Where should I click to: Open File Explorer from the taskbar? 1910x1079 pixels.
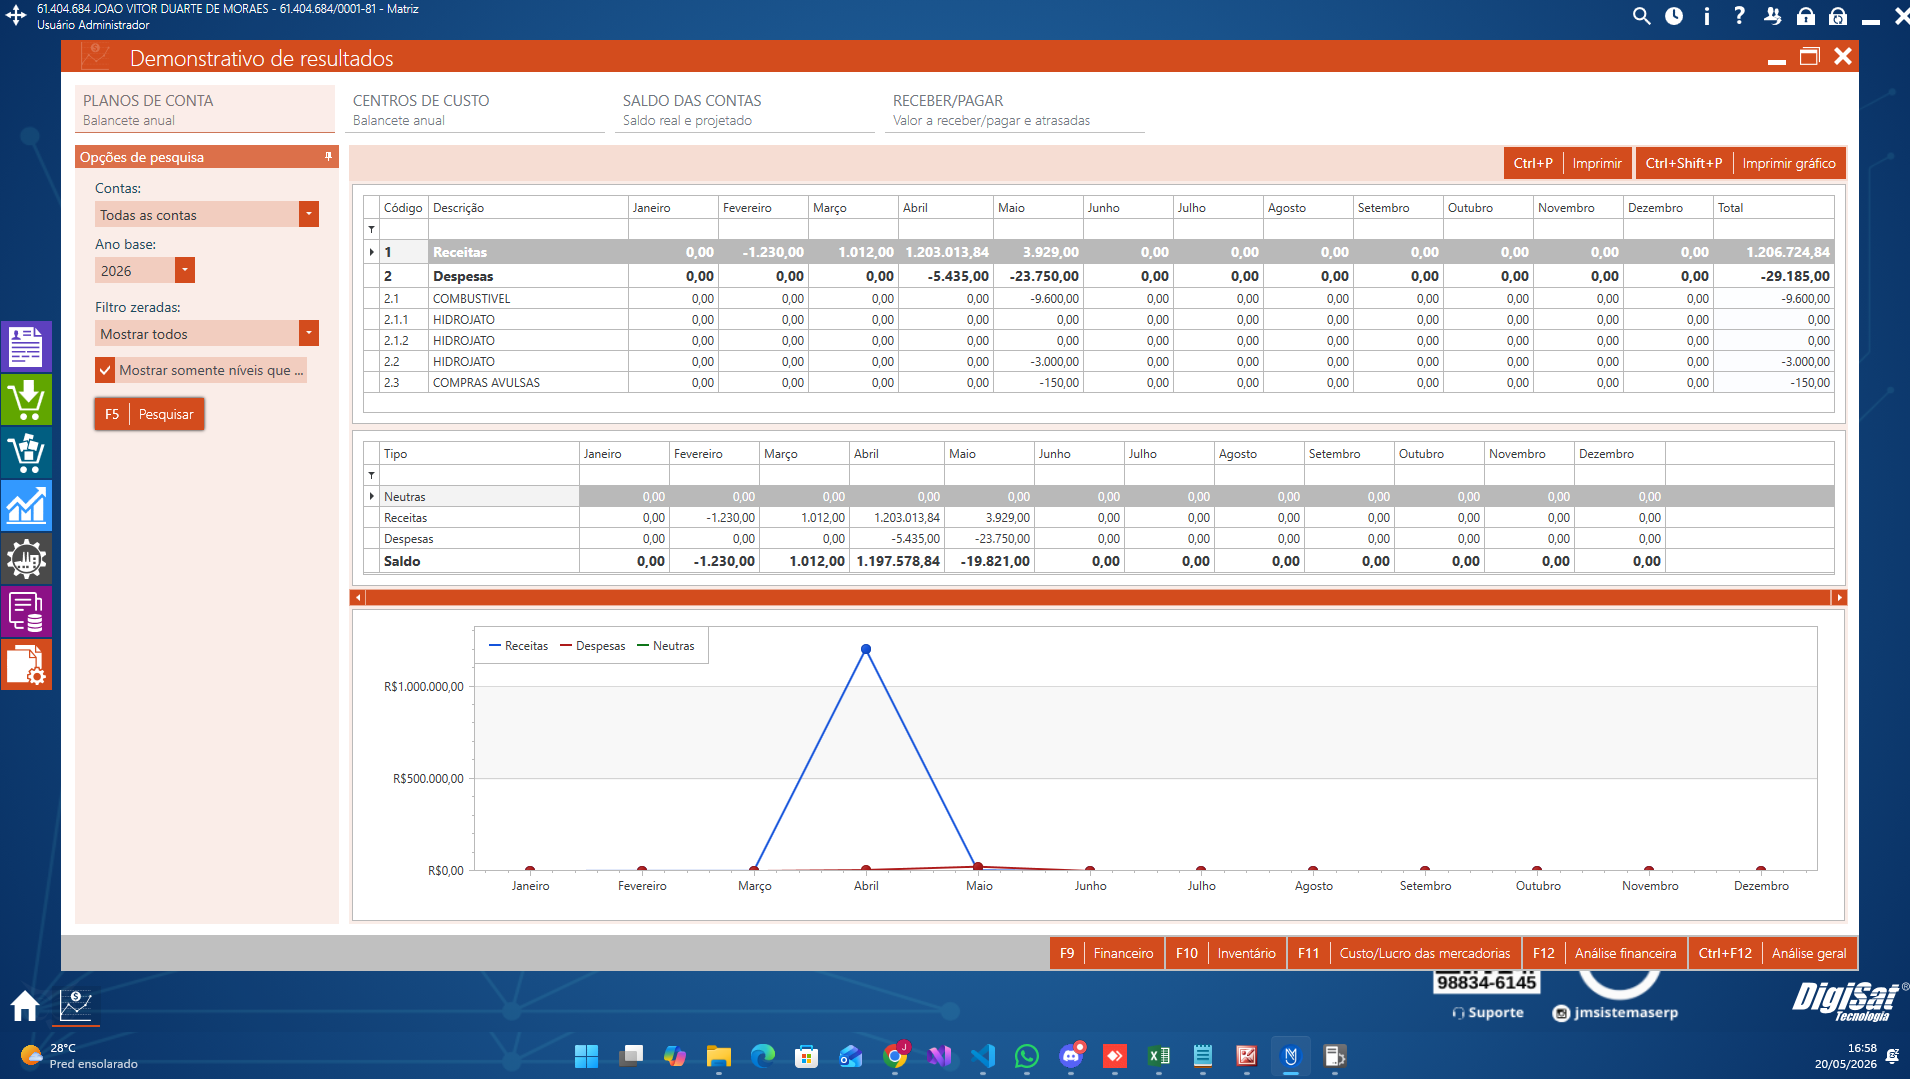click(719, 1056)
